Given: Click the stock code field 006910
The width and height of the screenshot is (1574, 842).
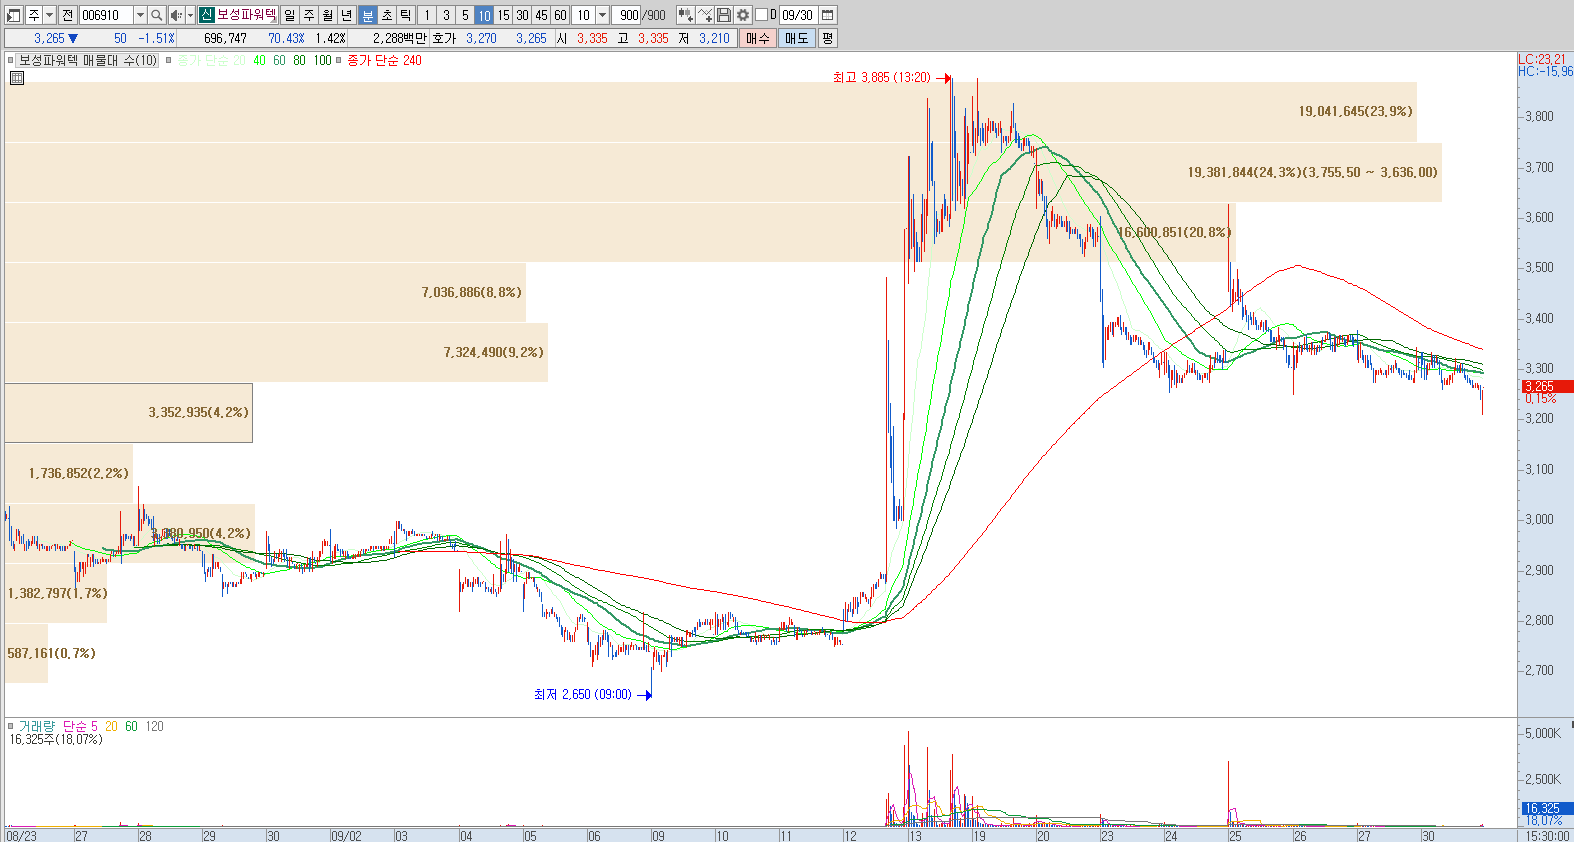Looking at the screenshot, I should coord(105,15).
